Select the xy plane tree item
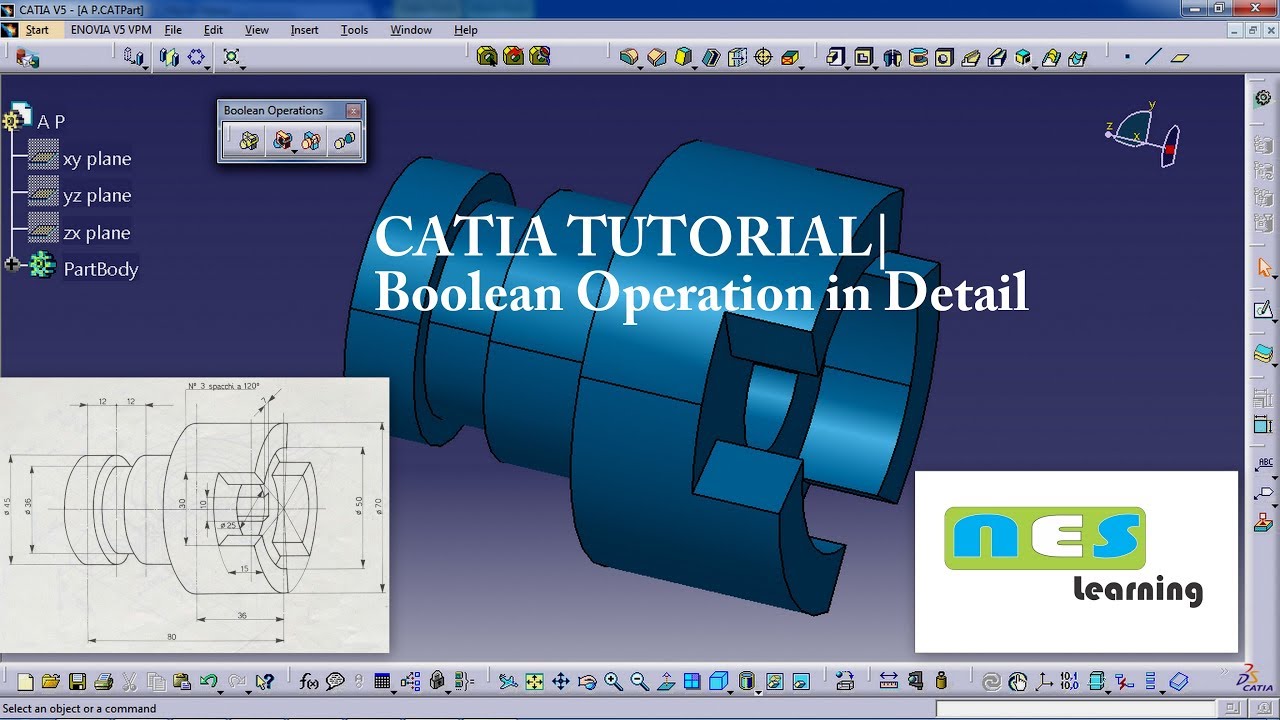Screen dimensions: 1280x720 point(97,159)
